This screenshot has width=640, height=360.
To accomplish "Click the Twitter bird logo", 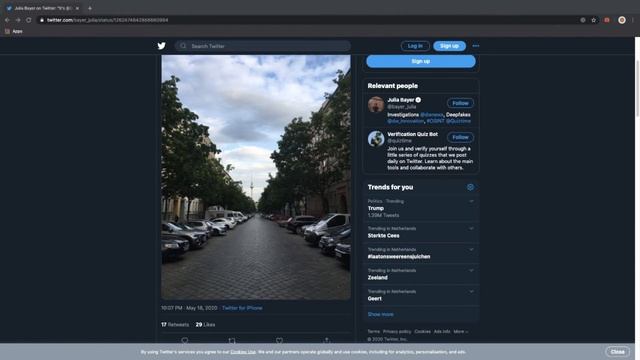I will (x=162, y=46).
